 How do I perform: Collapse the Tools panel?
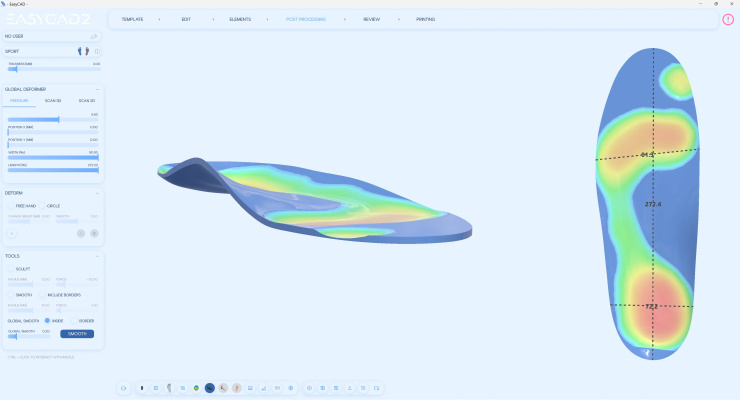tap(97, 256)
